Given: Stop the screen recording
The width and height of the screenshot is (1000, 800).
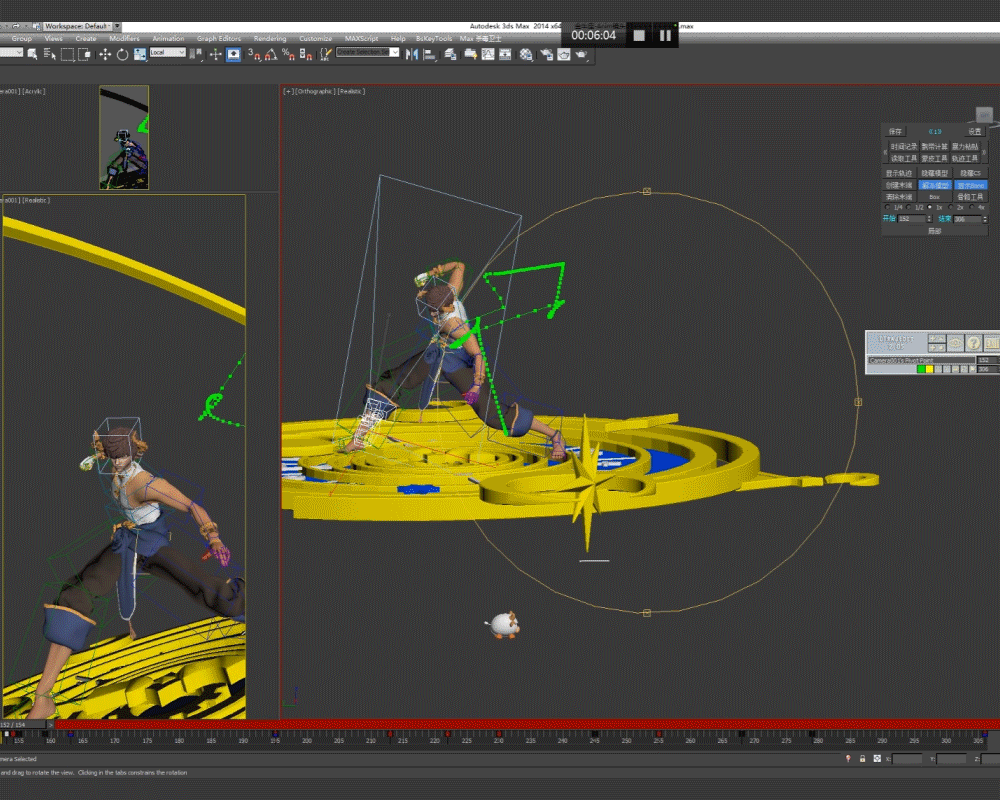Looking at the screenshot, I should [x=639, y=36].
